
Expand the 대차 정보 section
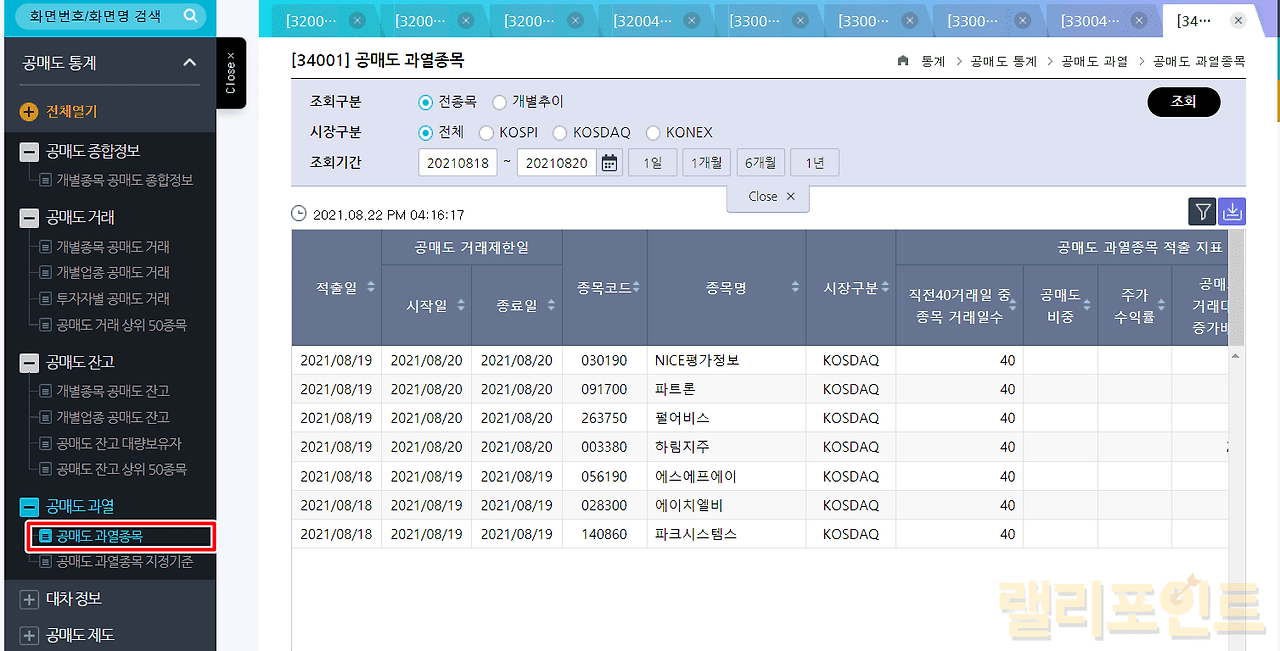pos(30,599)
